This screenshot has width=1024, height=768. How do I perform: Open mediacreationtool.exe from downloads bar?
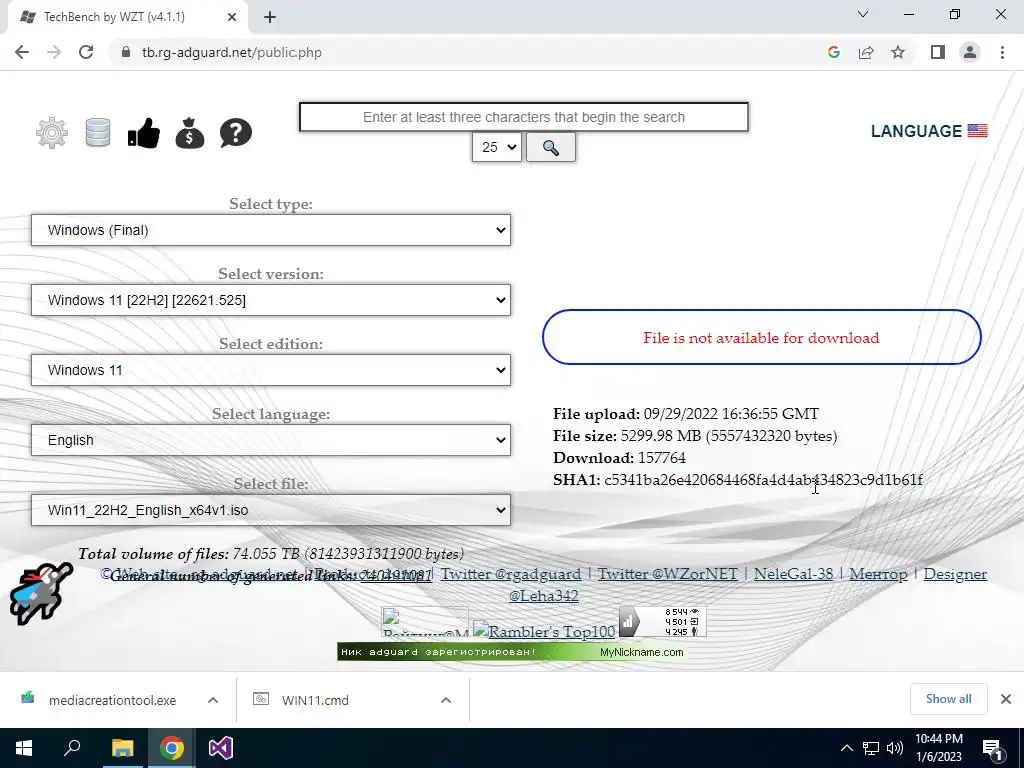pos(112,700)
